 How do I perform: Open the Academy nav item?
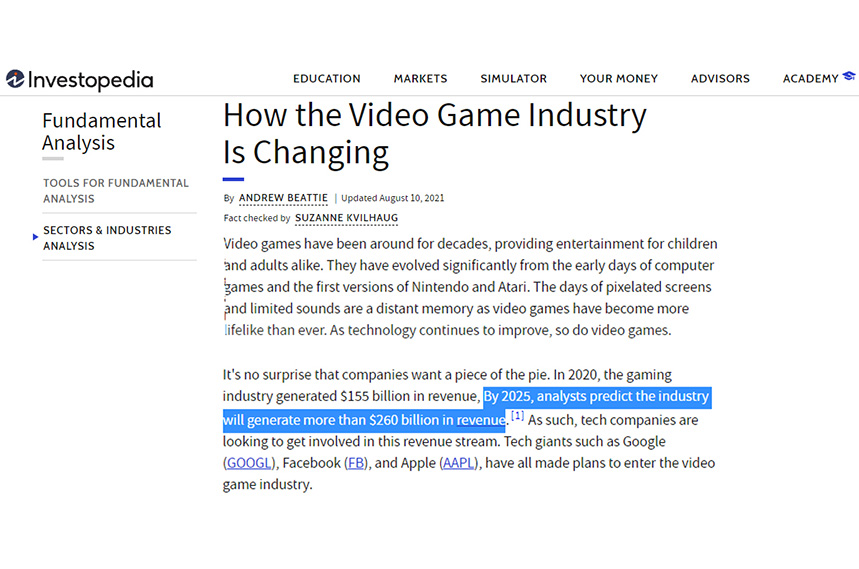[x=810, y=79]
